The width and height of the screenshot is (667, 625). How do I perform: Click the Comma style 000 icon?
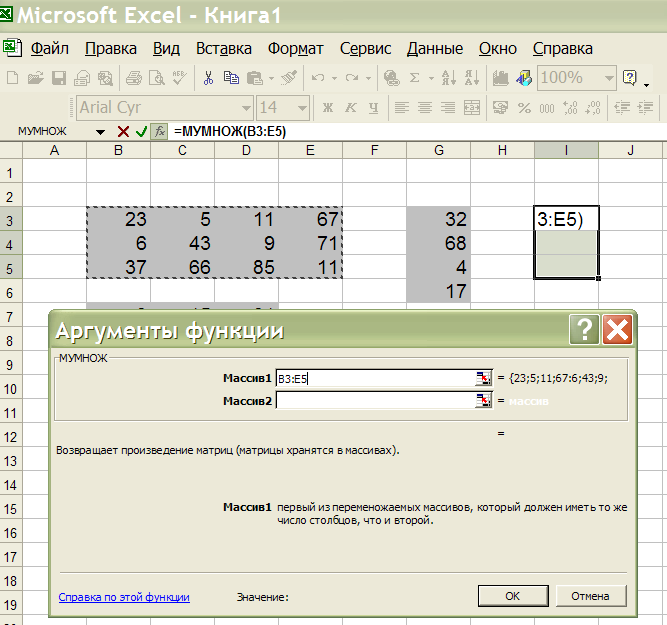(547, 108)
